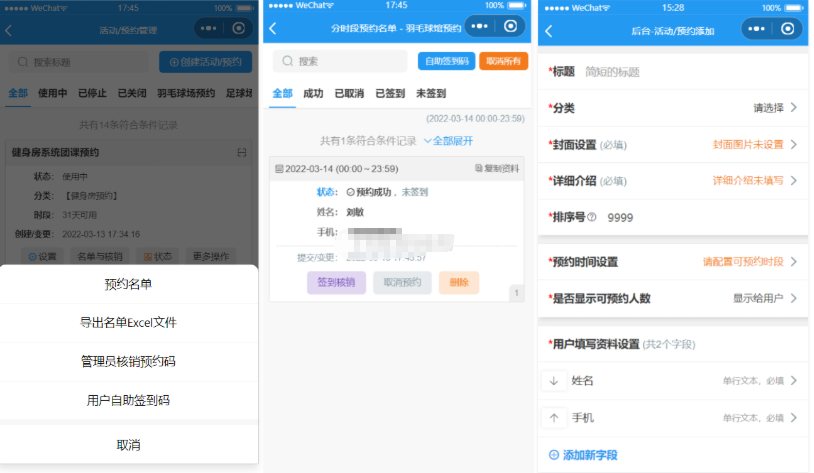Select 用户自助签到码
This screenshot has height=473, width=814.
128,400
